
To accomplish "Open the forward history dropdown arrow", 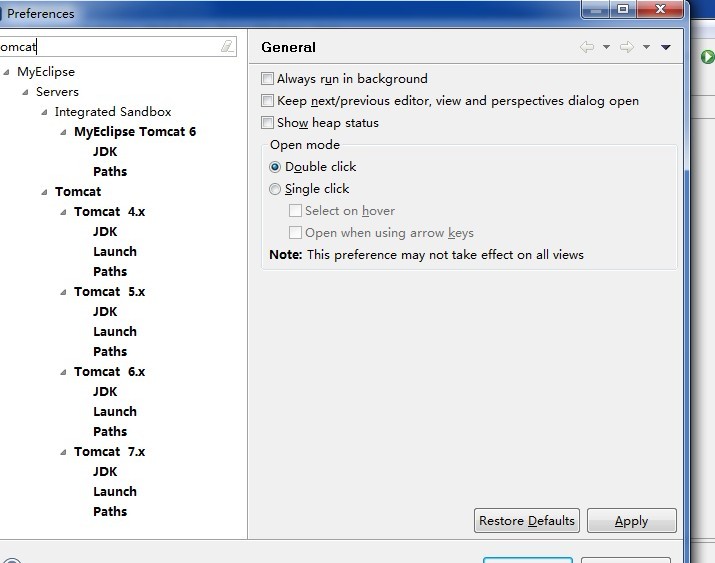I will click(x=646, y=47).
